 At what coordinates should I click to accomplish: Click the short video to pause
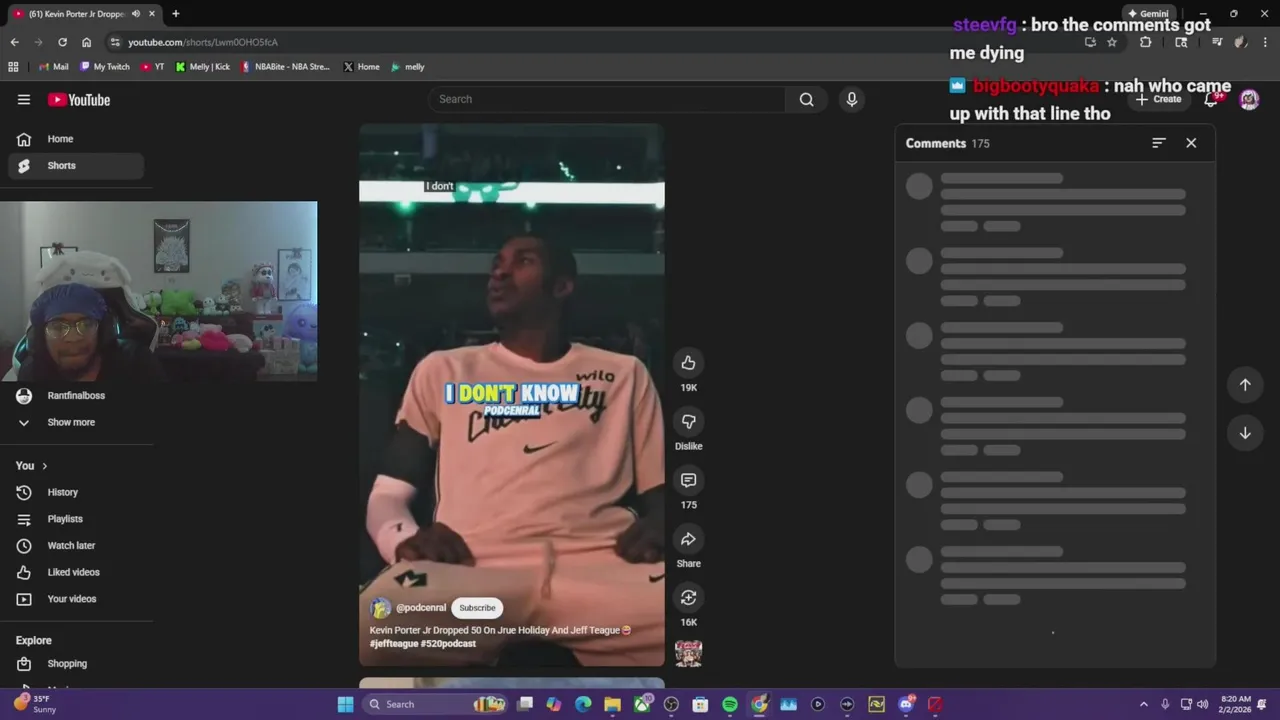click(512, 394)
